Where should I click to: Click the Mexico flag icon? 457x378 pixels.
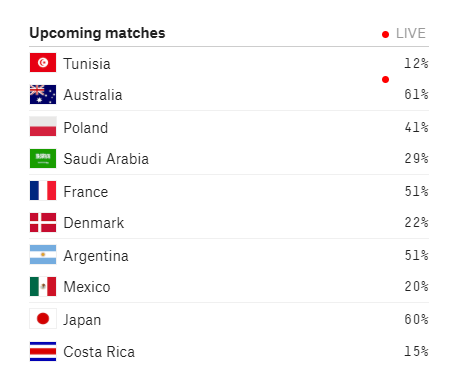point(43,286)
